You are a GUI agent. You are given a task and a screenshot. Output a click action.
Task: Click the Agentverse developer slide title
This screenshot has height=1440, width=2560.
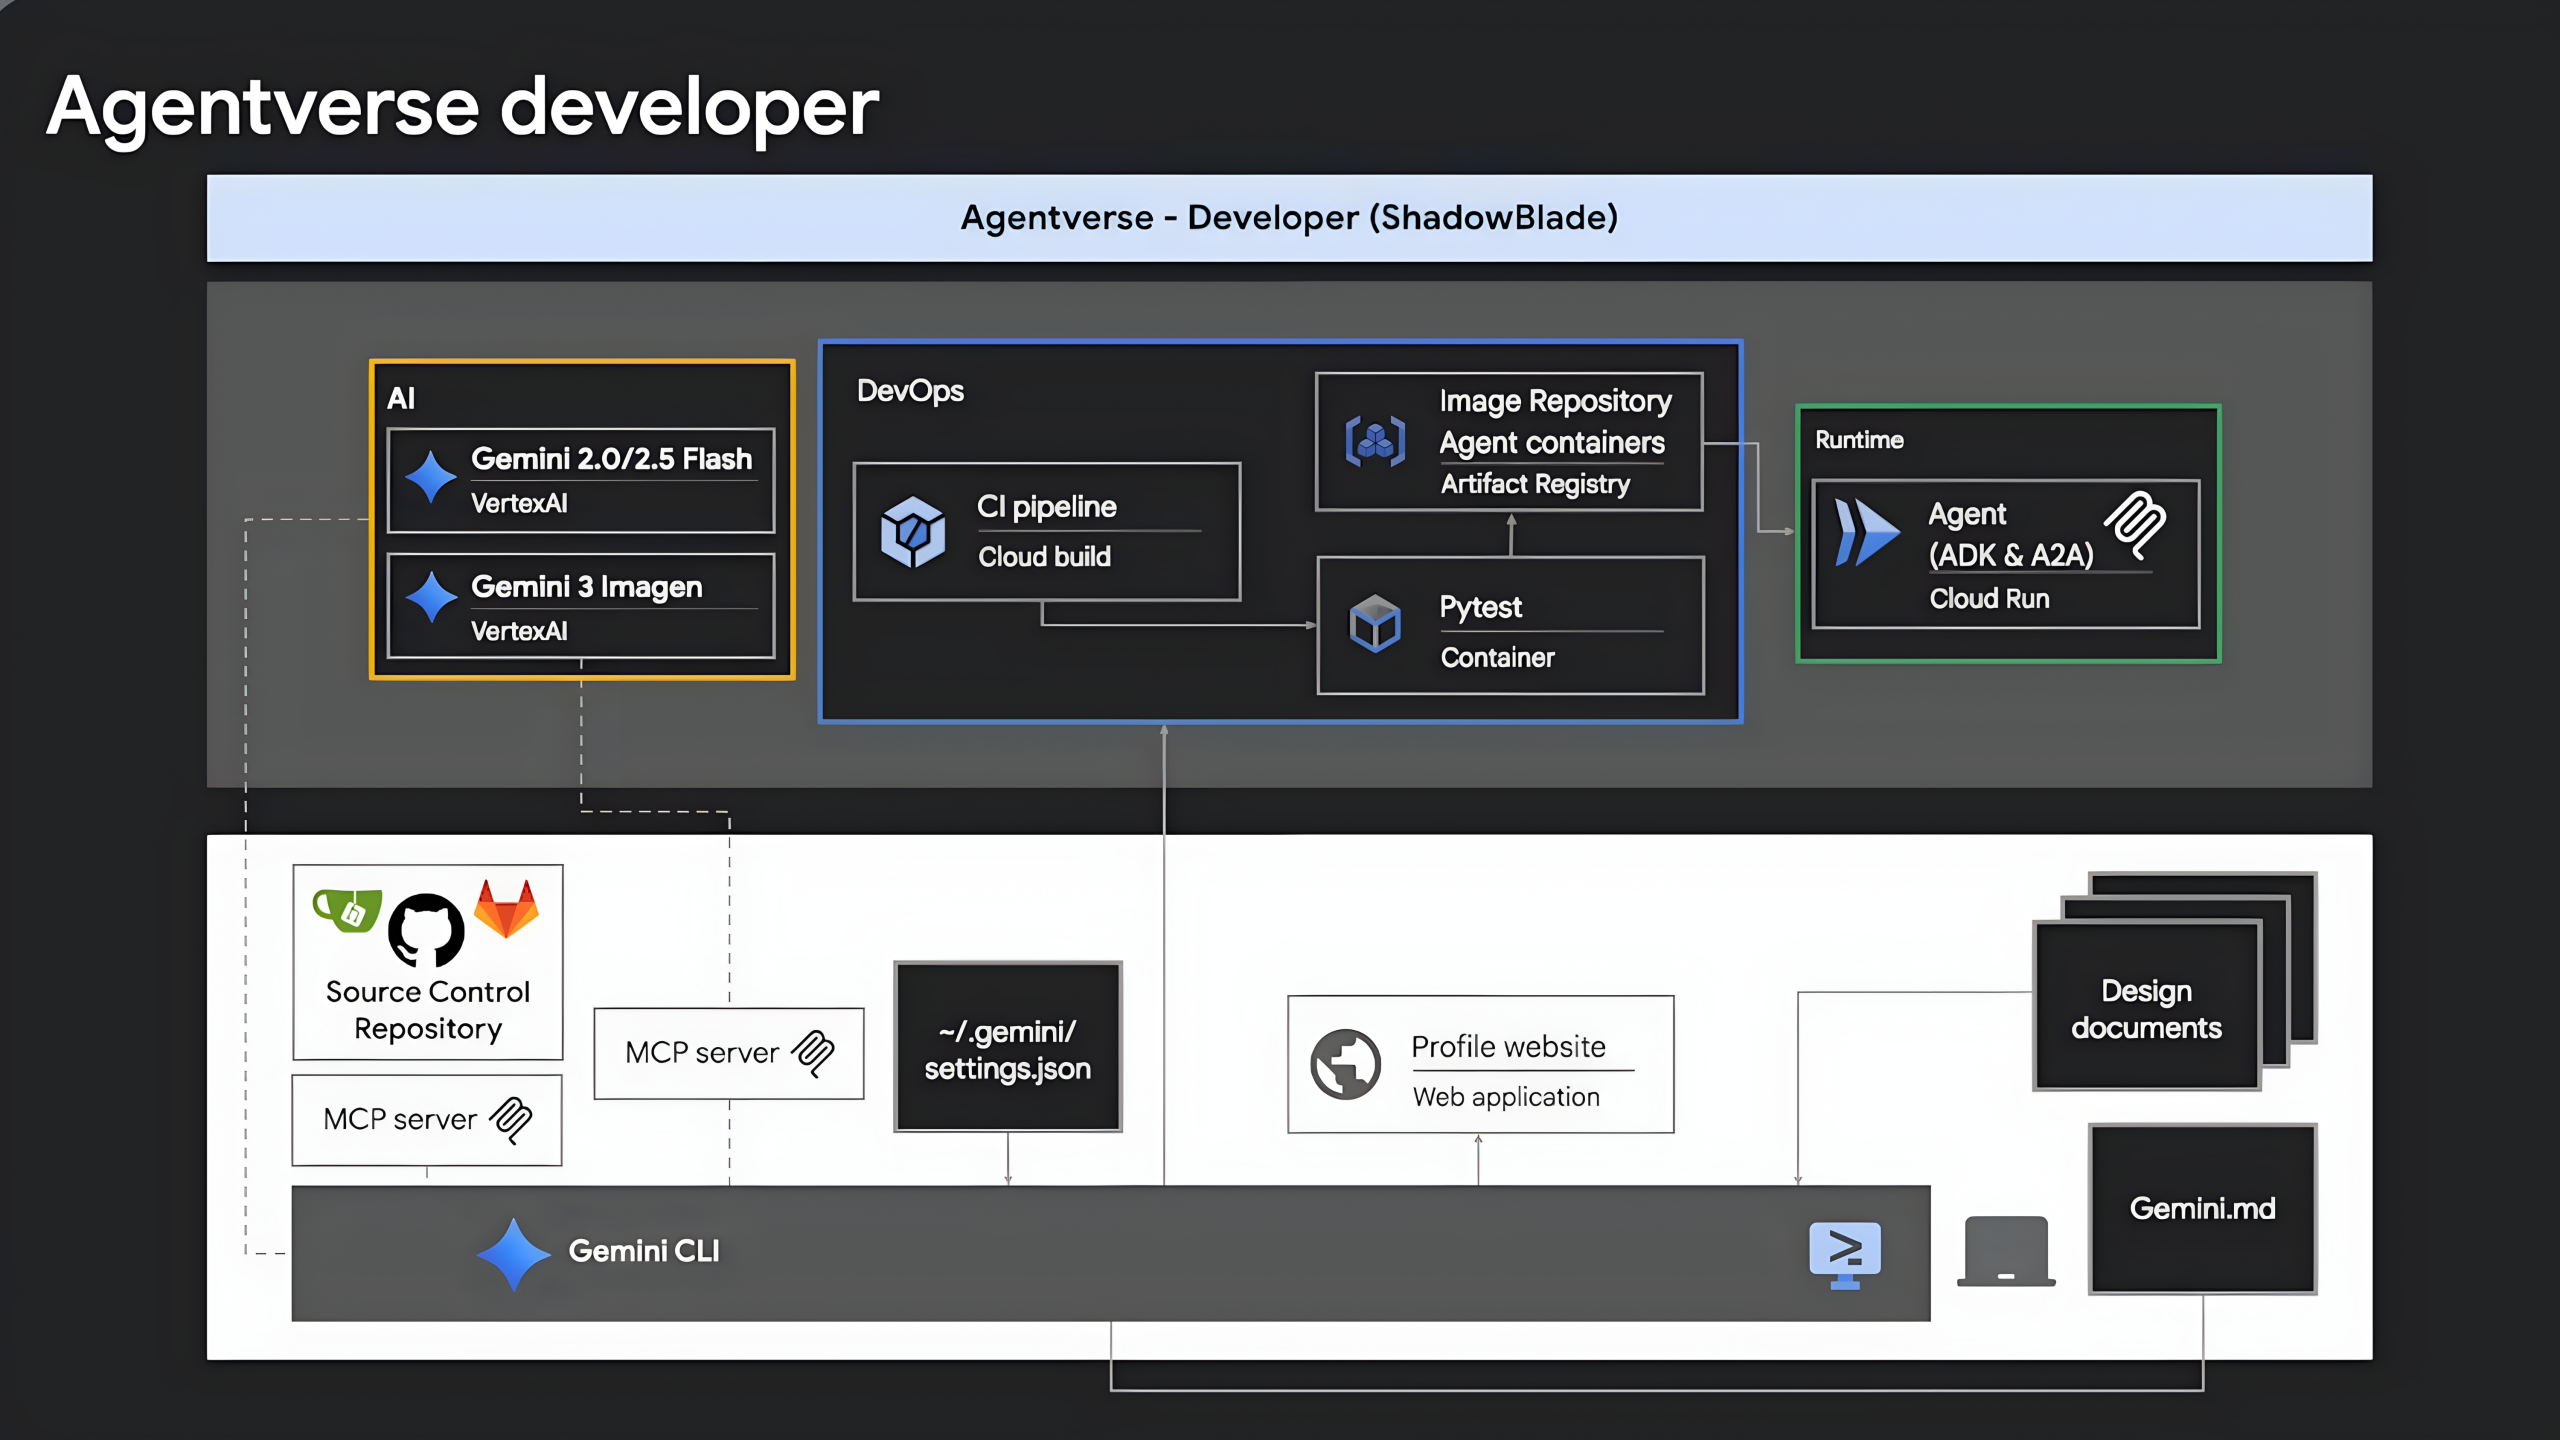click(x=463, y=107)
